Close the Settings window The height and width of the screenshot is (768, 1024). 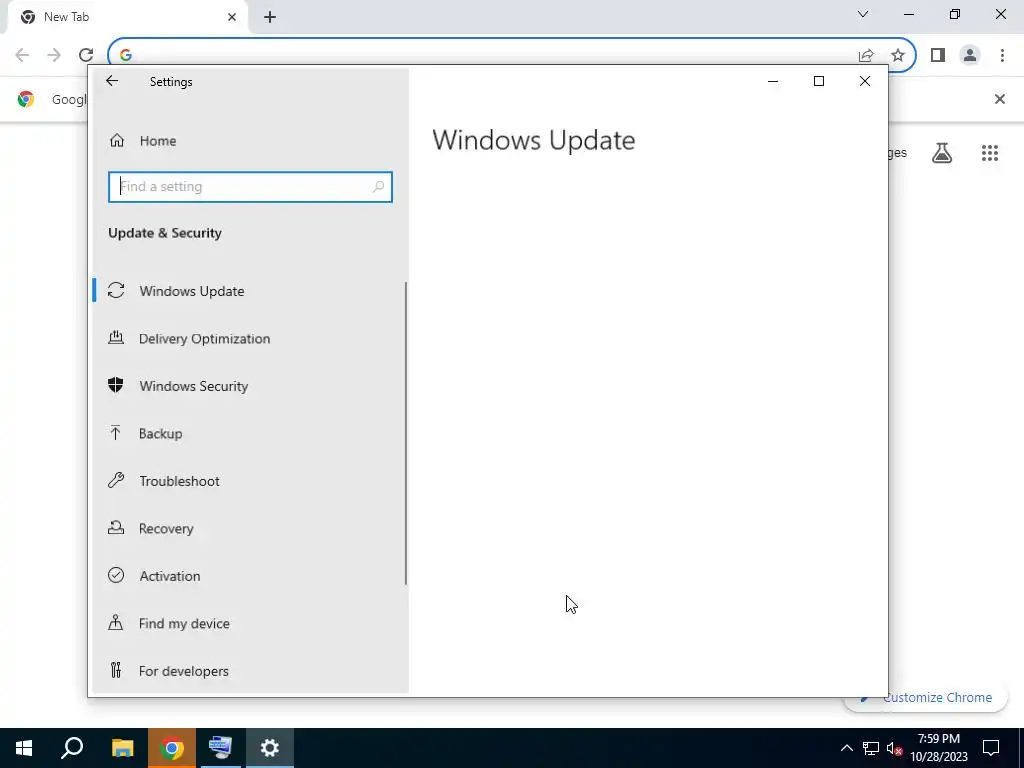pos(865,81)
